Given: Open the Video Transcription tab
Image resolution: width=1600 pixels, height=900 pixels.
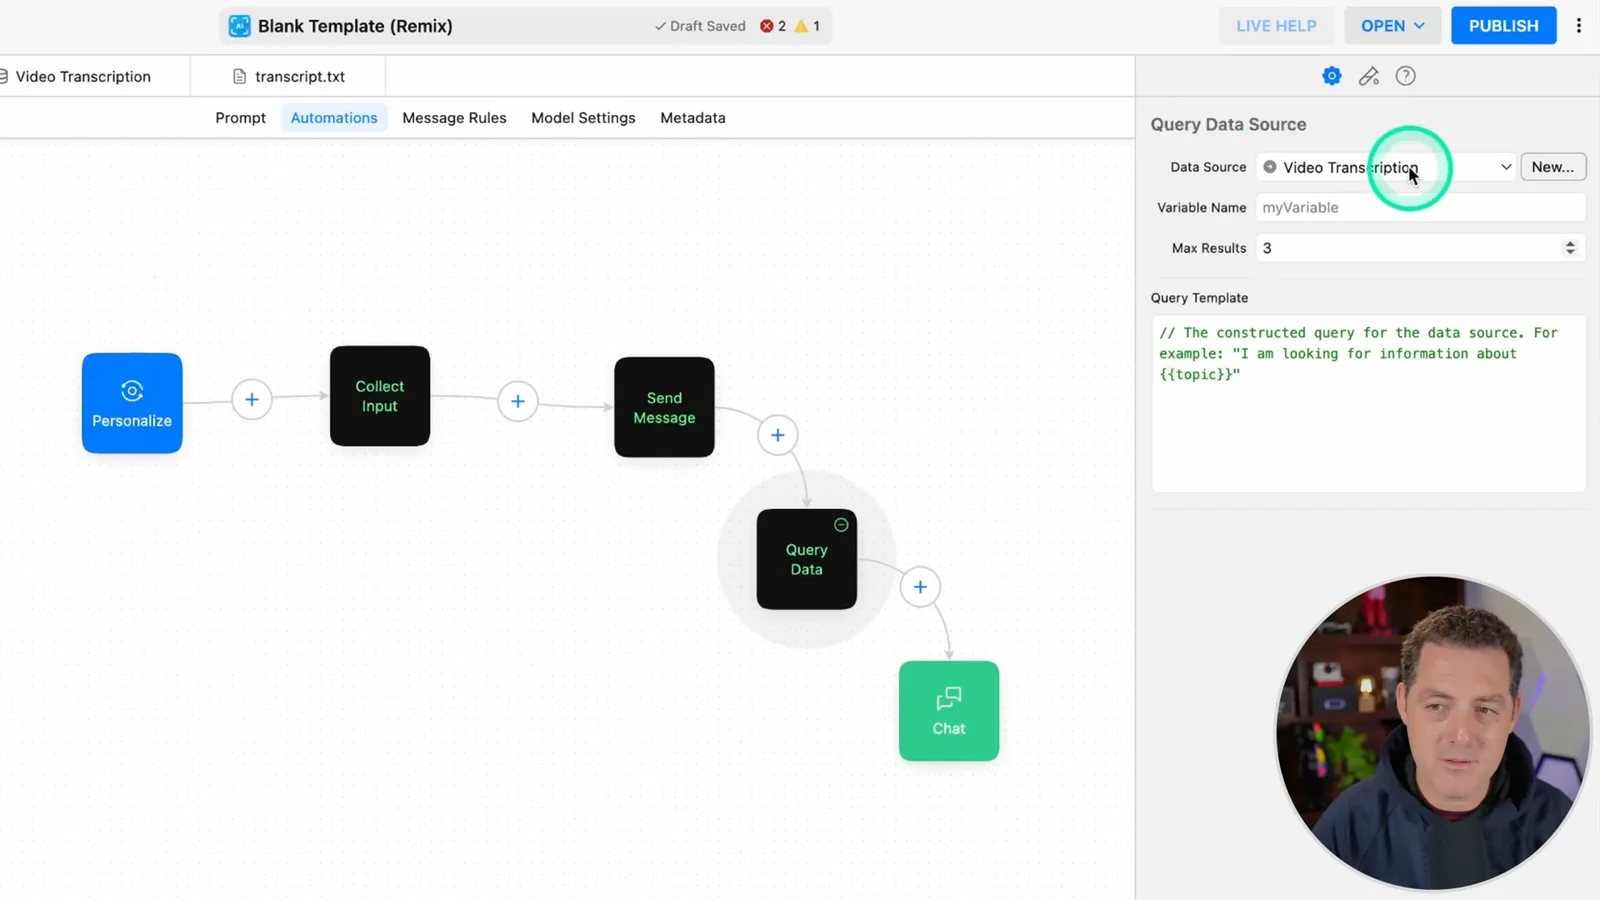Looking at the screenshot, I should click(83, 77).
